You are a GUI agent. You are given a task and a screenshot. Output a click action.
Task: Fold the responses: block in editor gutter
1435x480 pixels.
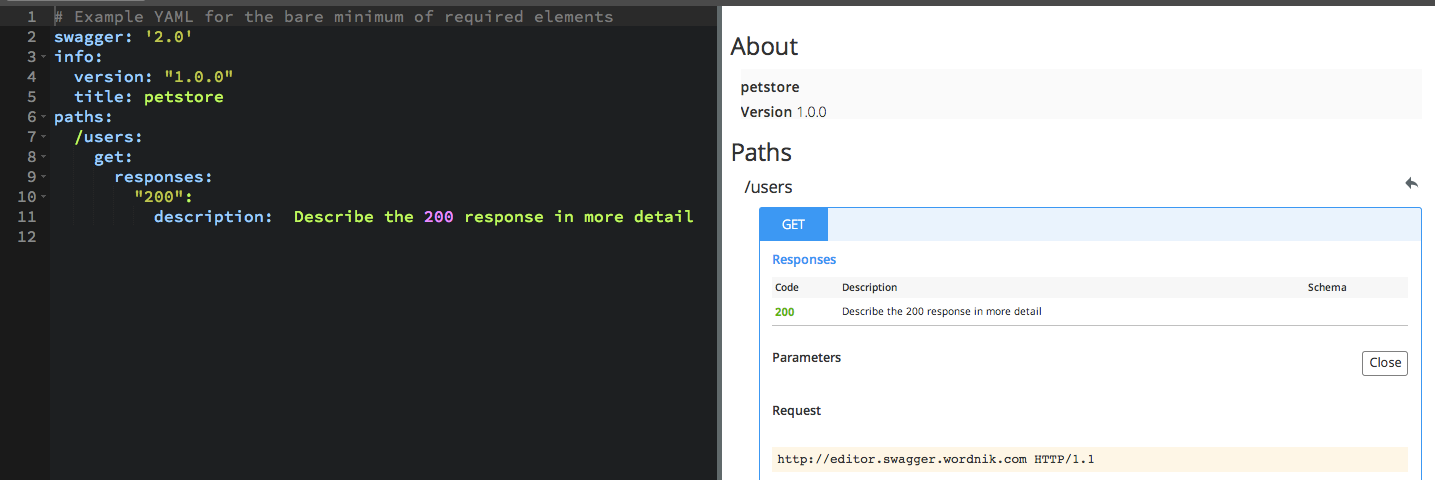pos(44,177)
